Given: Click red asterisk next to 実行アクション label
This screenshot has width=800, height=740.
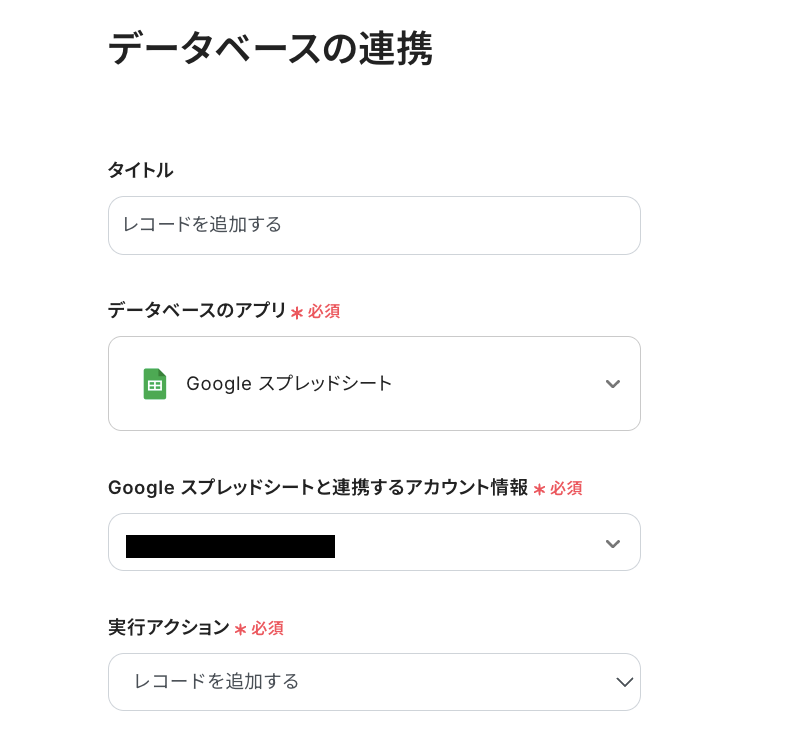Looking at the screenshot, I should tap(240, 630).
